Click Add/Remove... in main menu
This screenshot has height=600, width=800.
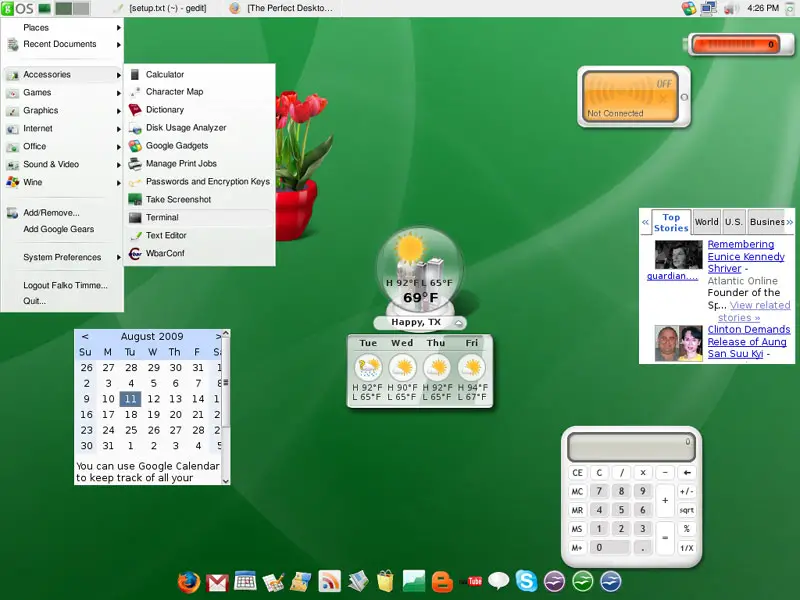coord(63,213)
